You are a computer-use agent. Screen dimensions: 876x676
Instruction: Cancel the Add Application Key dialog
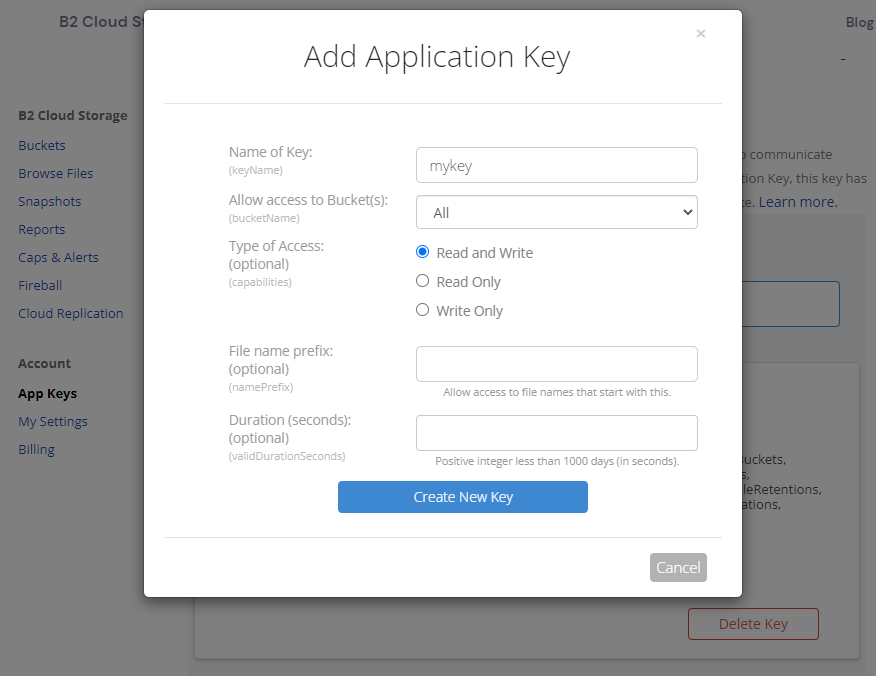click(677, 567)
